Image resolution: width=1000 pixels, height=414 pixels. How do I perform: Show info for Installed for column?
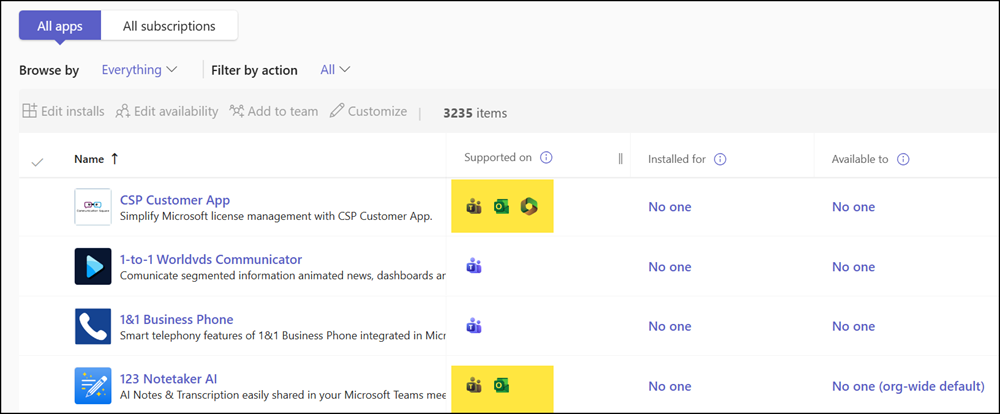coord(720,159)
